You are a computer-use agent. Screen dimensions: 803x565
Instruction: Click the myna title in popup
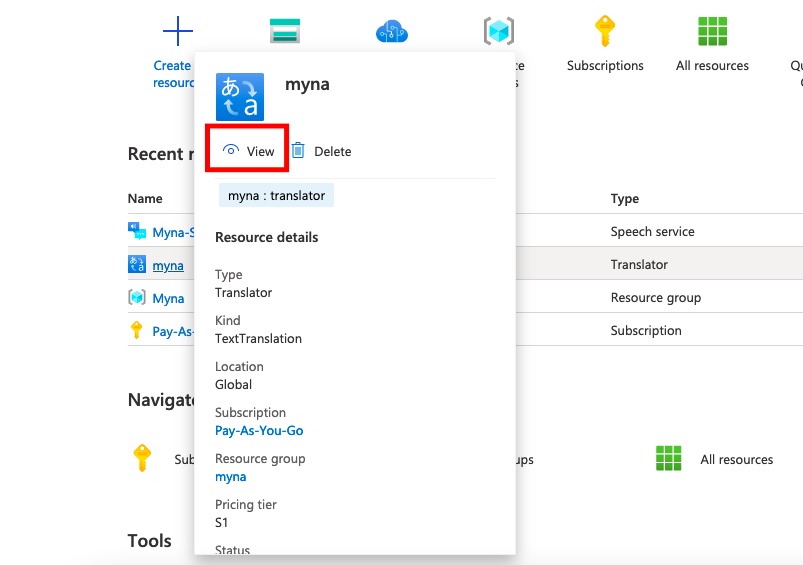307,84
